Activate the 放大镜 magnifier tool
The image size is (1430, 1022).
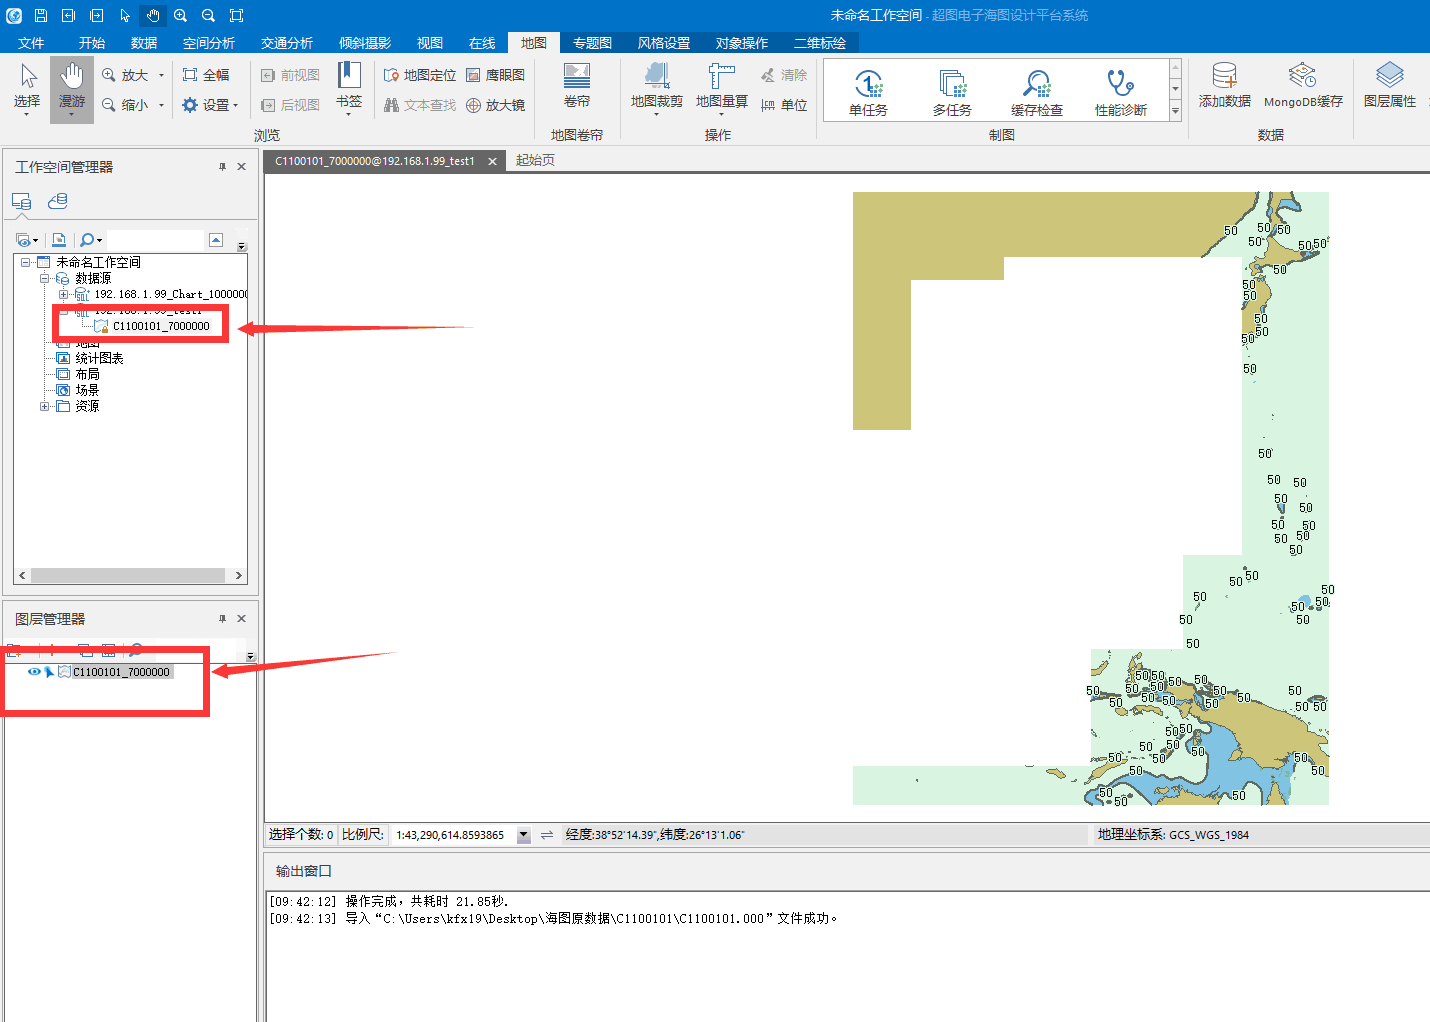pyautogui.click(x=495, y=105)
